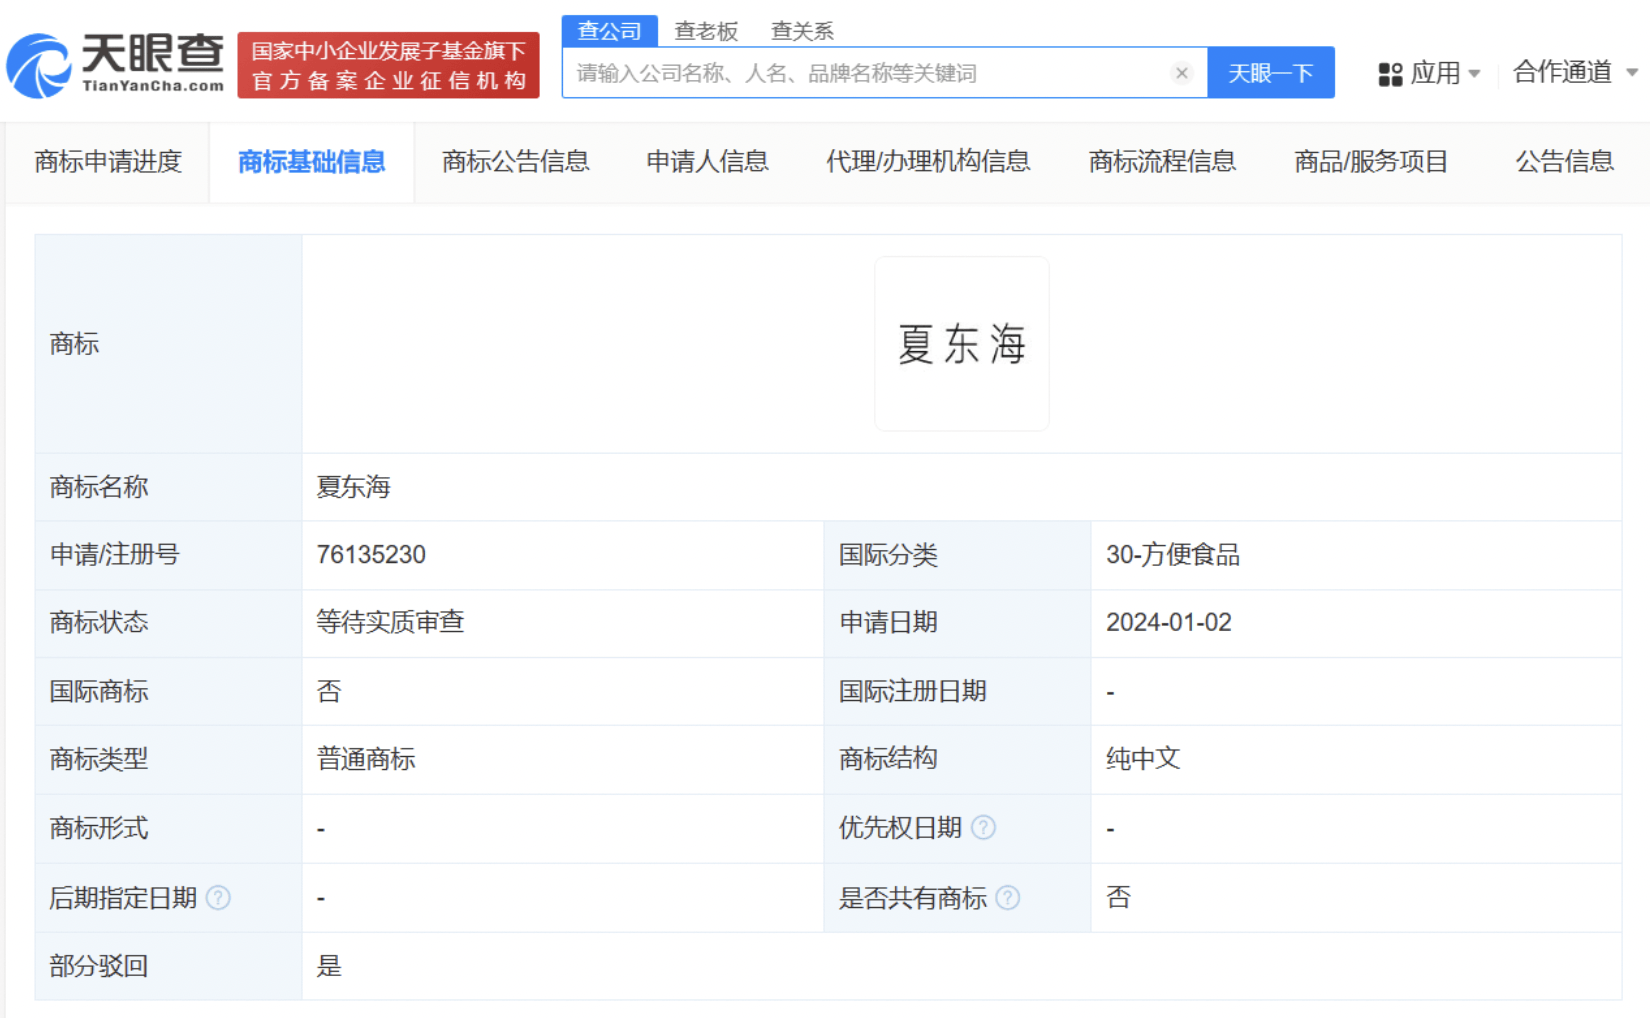Image resolution: width=1650 pixels, height=1018 pixels.
Task: Jump to 商品/服务项目 section
Action: (1370, 162)
